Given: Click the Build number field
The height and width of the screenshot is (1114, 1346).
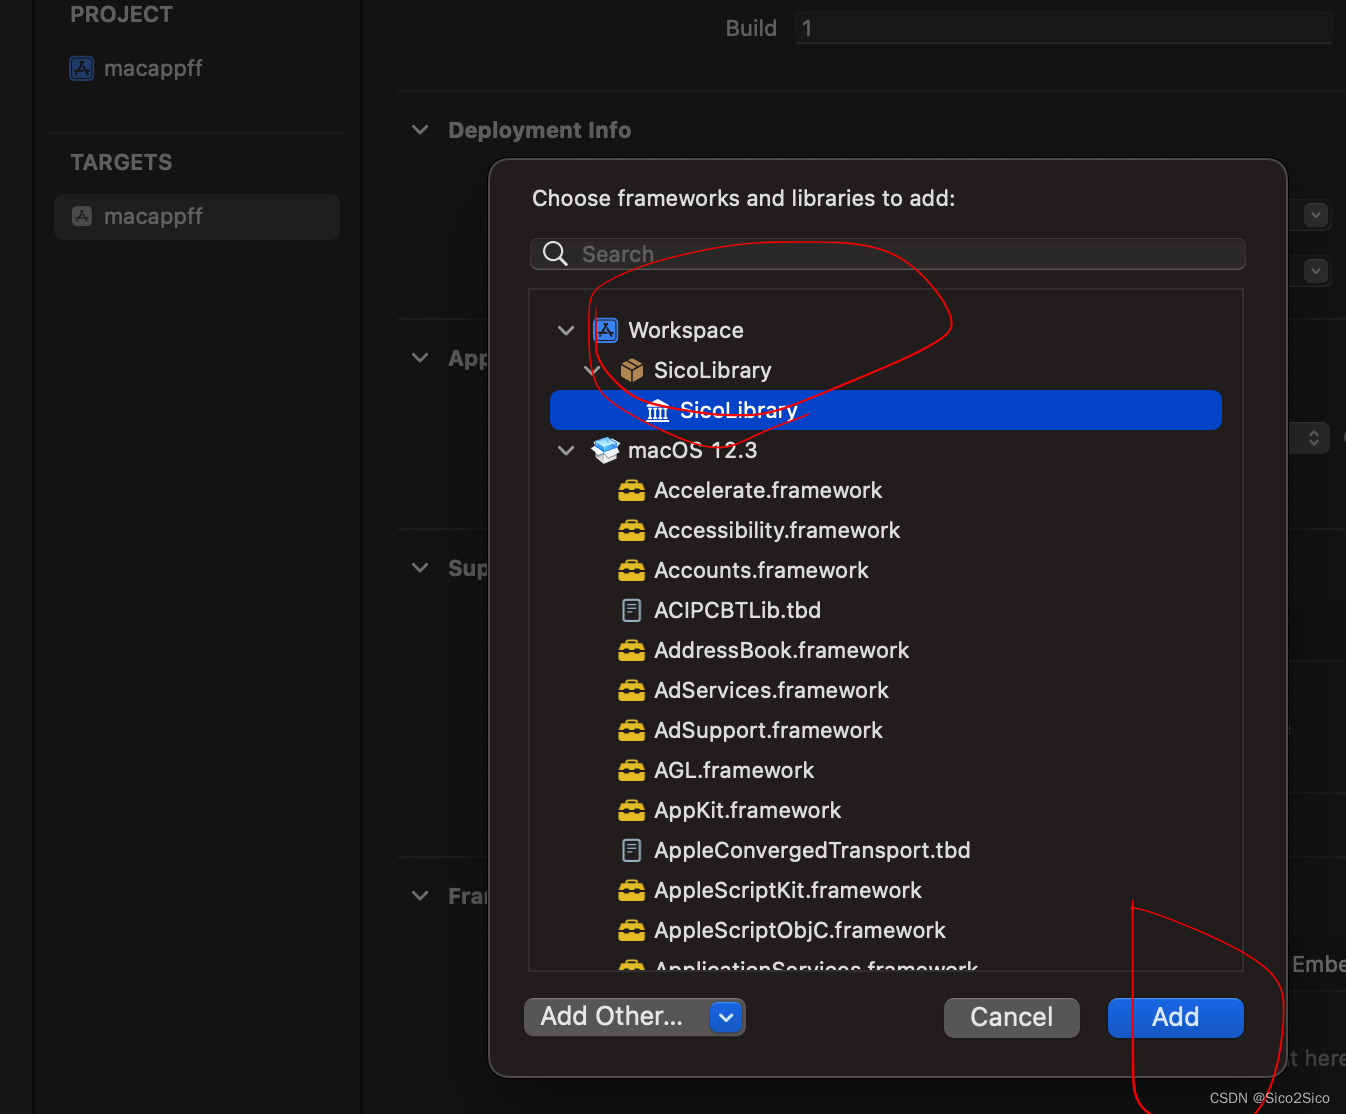Looking at the screenshot, I should coord(1064,28).
